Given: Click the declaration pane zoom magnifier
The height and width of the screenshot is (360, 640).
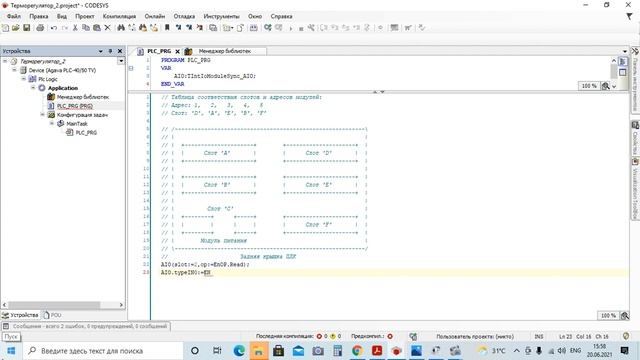Looking at the screenshot, I should [x=606, y=86].
